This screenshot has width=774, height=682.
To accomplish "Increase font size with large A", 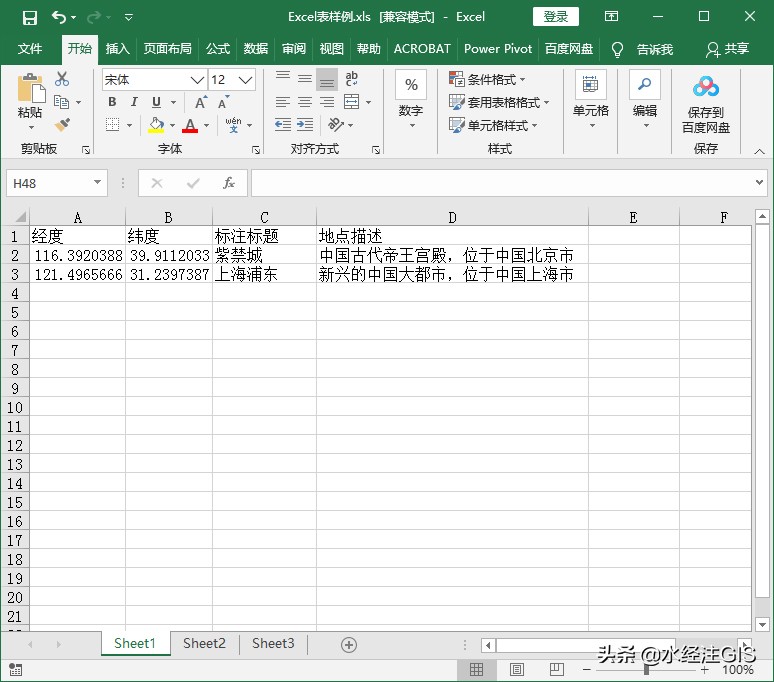I will point(200,103).
